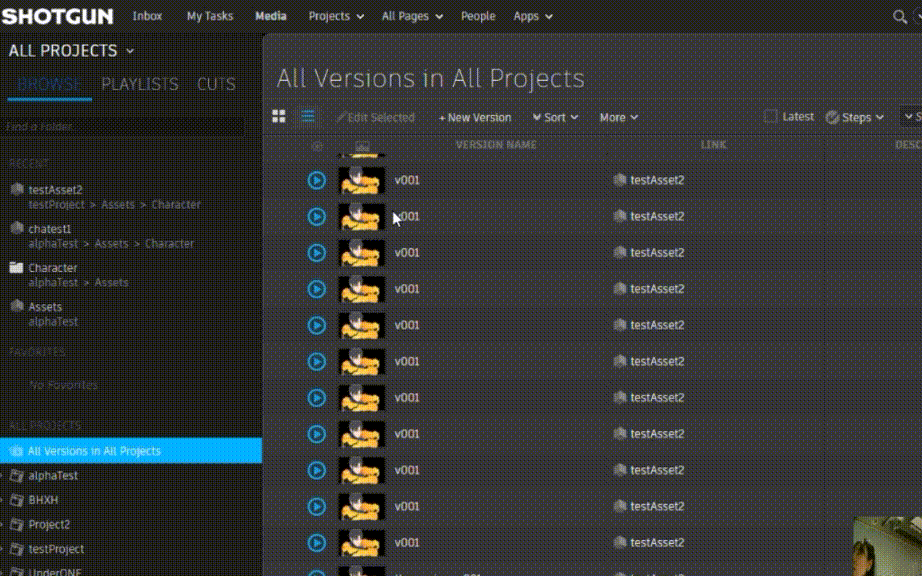Open the More dropdown menu
Image resolution: width=922 pixels, height=576 pixels.
click(618, 118)
